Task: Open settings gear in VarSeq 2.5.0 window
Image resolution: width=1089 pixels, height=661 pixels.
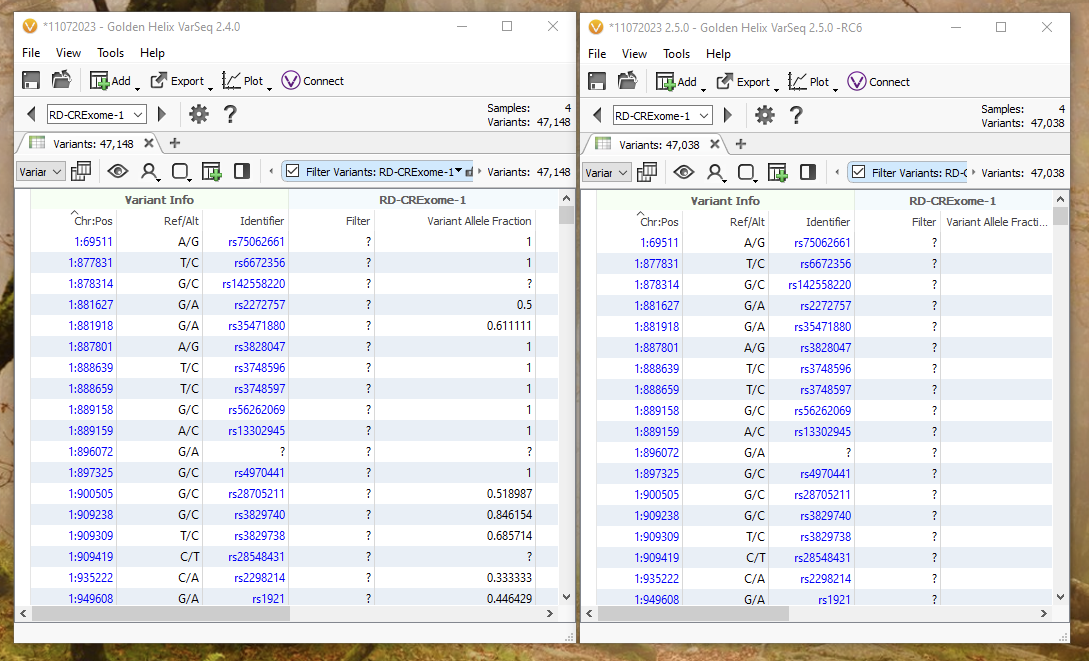Action: [765, 115]
